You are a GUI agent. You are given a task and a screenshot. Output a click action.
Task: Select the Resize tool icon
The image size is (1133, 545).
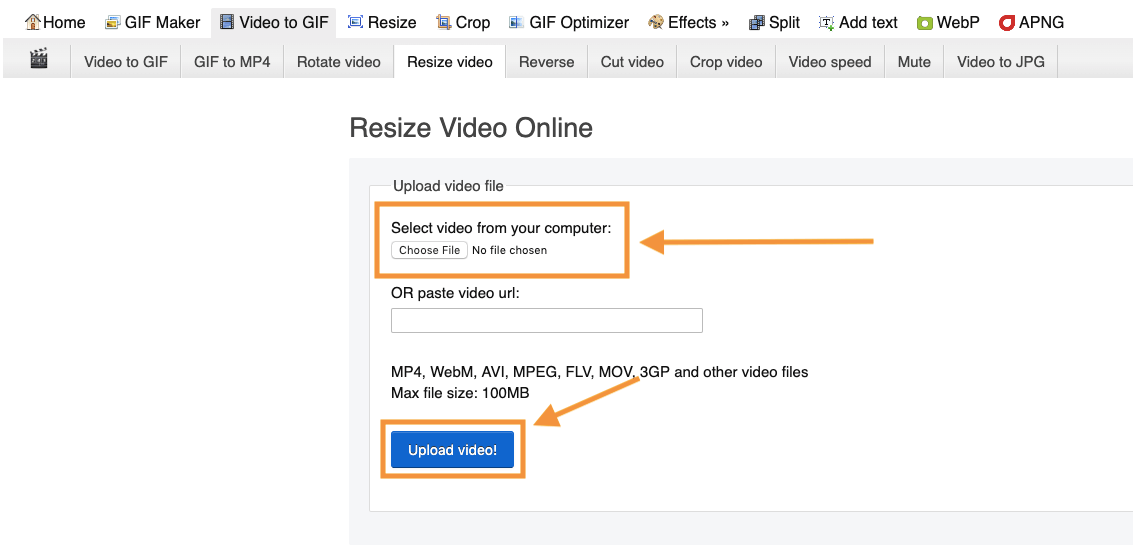(355, 22)
